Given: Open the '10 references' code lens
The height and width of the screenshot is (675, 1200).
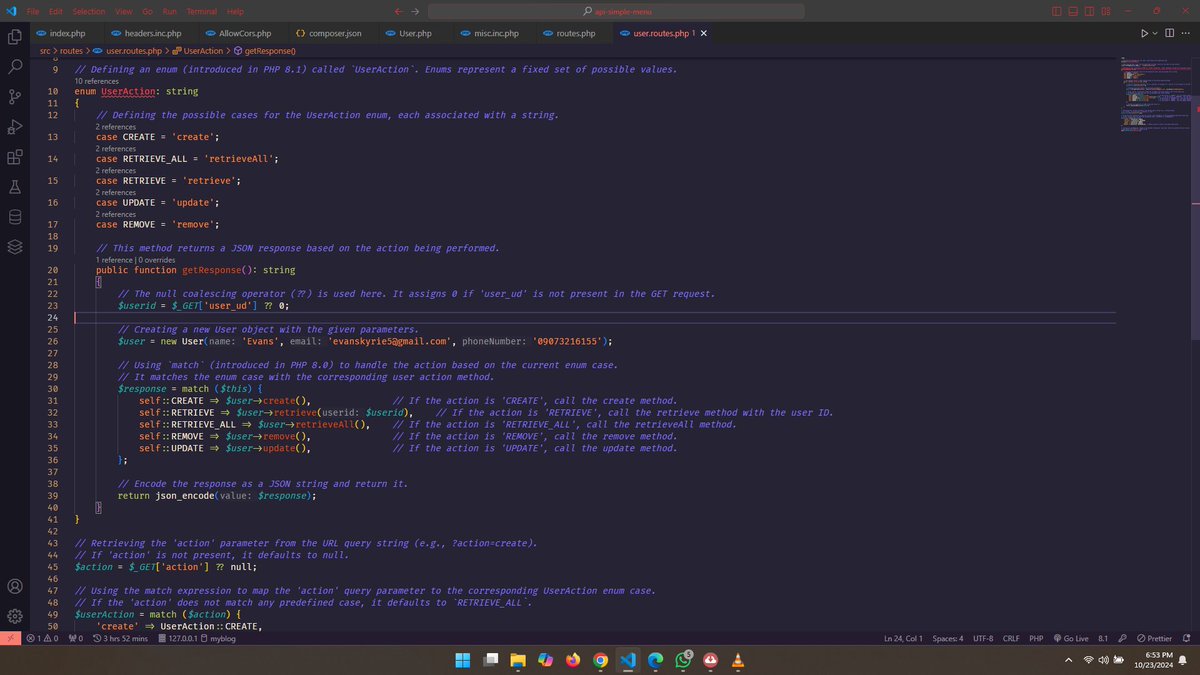Looking at the screenshot, I should click(x=96, y=80).
